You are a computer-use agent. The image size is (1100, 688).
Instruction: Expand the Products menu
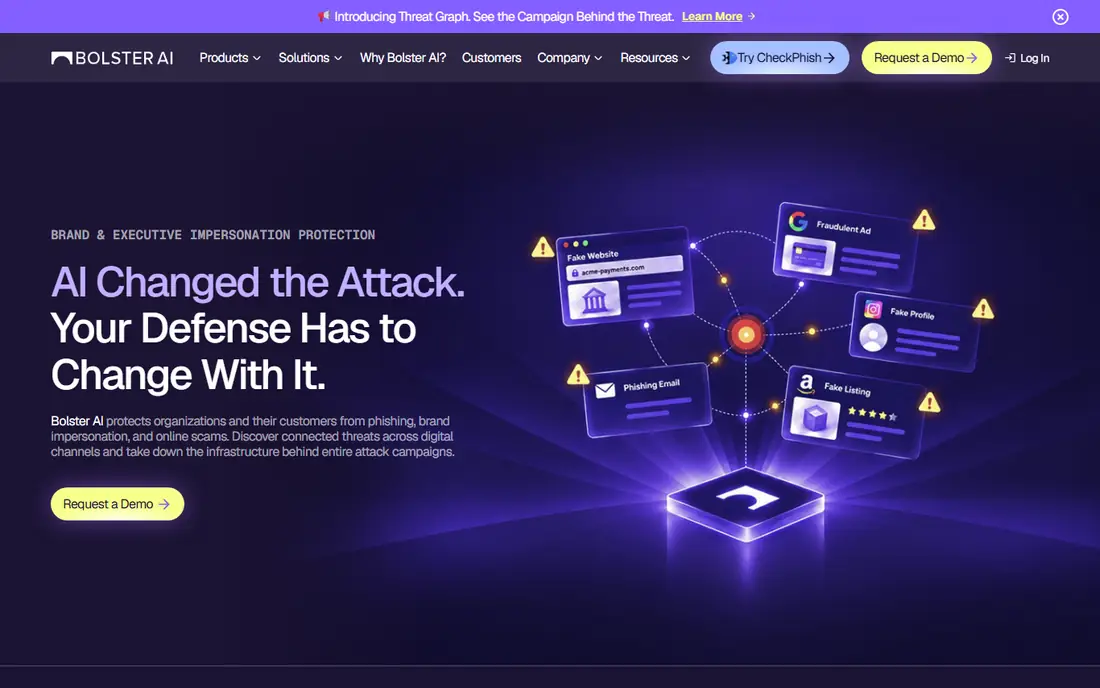point(230,58)
